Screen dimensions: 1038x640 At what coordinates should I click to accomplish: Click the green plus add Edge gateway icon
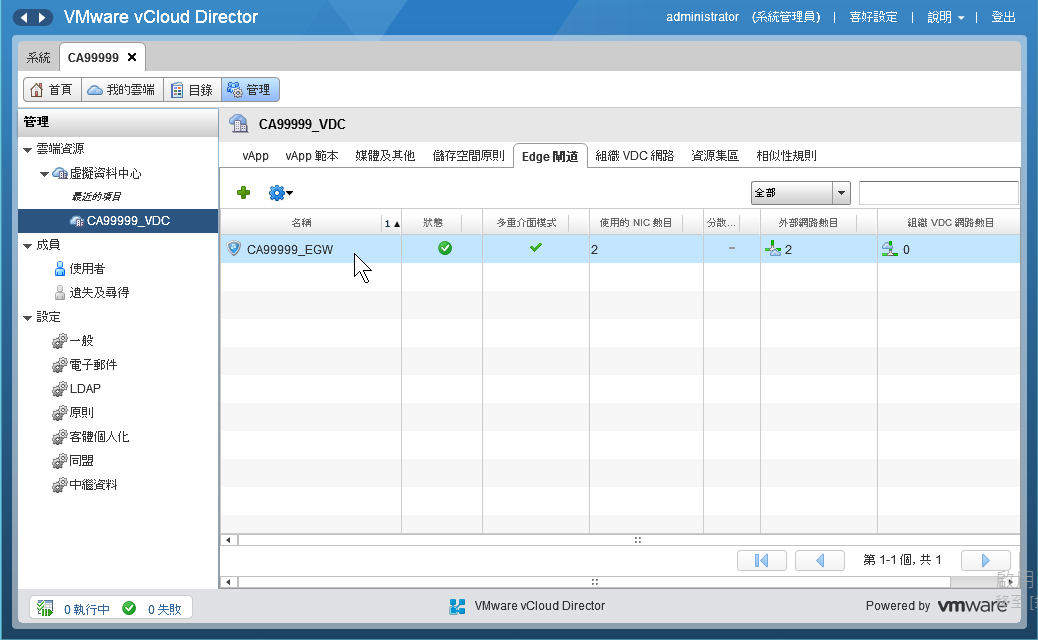point(244,193)
